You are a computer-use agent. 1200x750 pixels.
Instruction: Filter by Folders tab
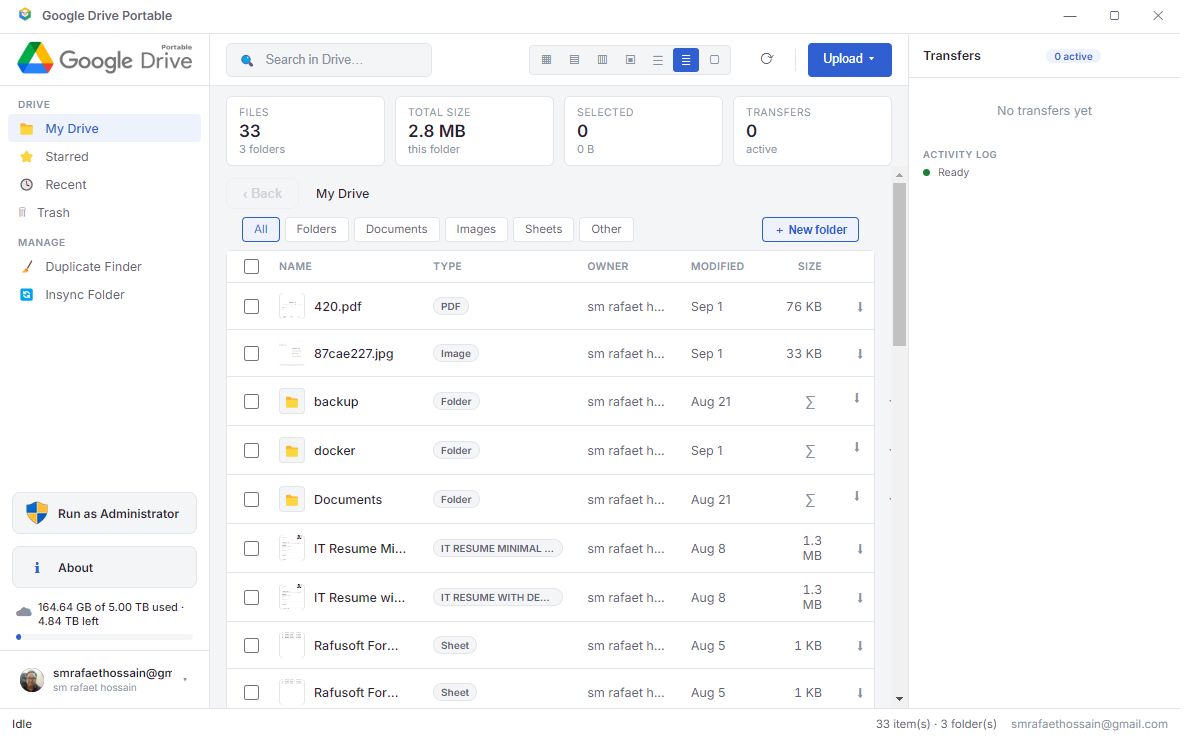pyautogui.click(x=317, y=229)
